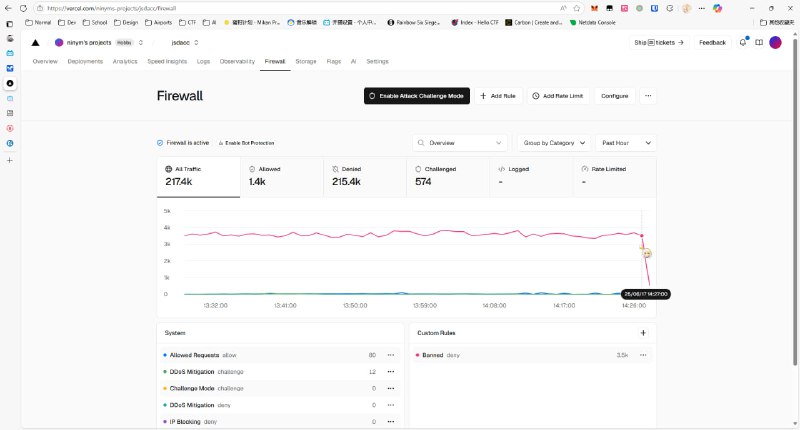Screen dimensions: 800x430
Task: Click the Add Rate Limit button
Action: [x=557, y=96]
